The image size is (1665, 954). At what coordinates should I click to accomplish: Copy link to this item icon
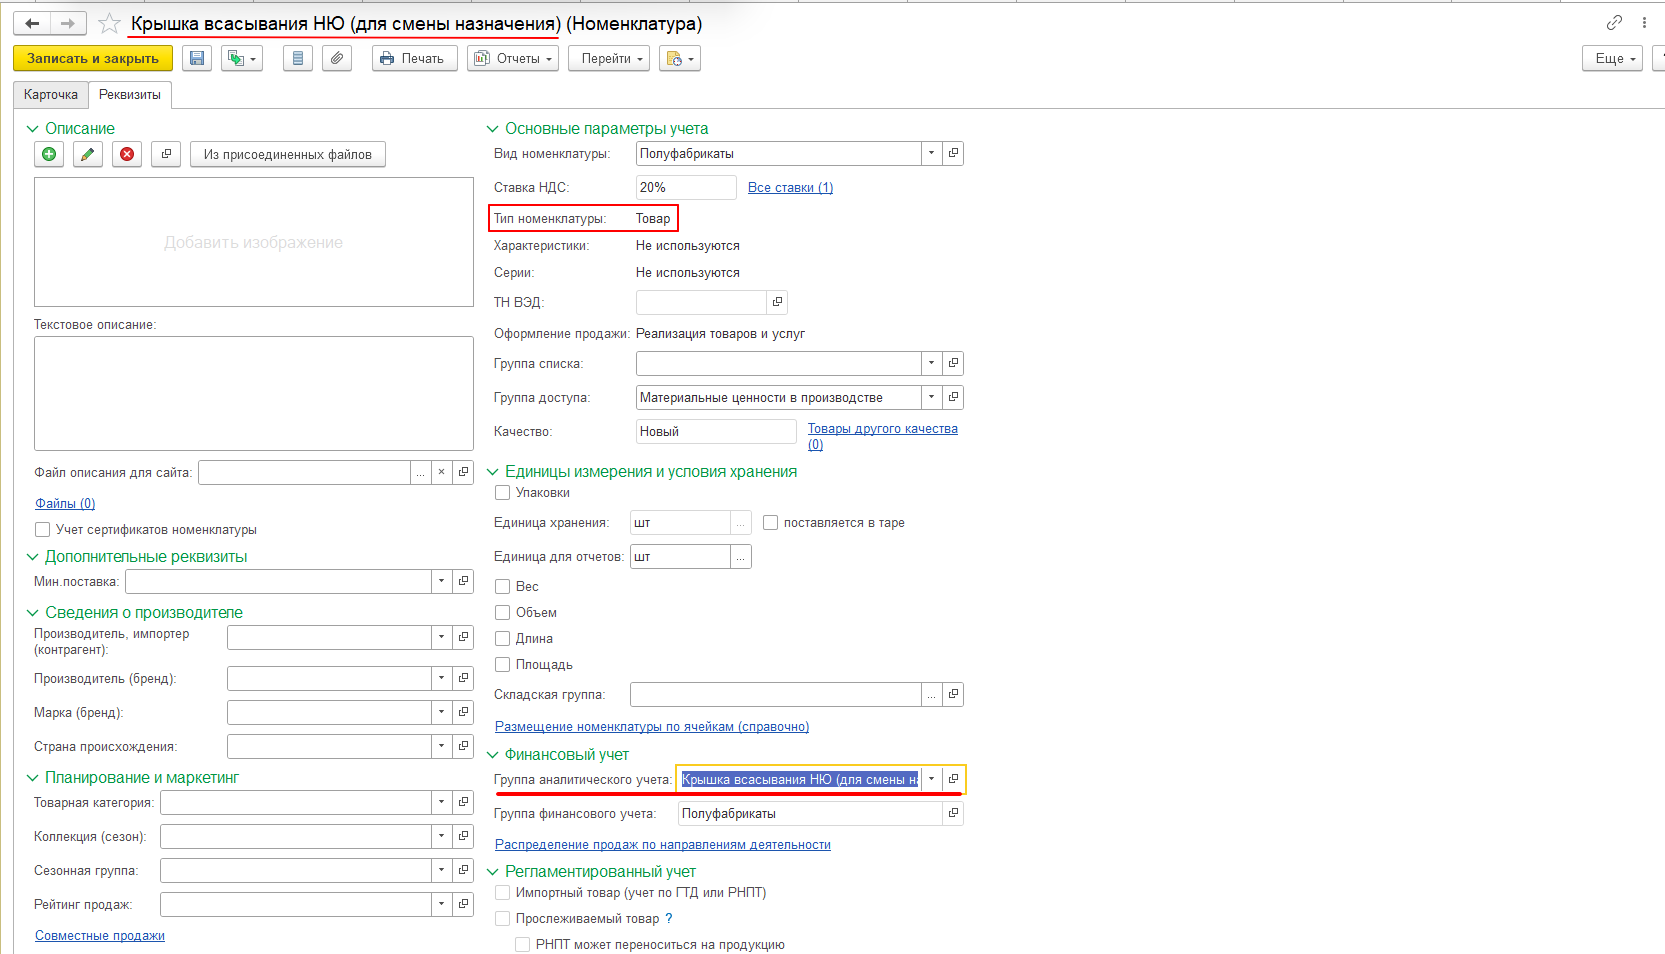(x=1614, y=22)
